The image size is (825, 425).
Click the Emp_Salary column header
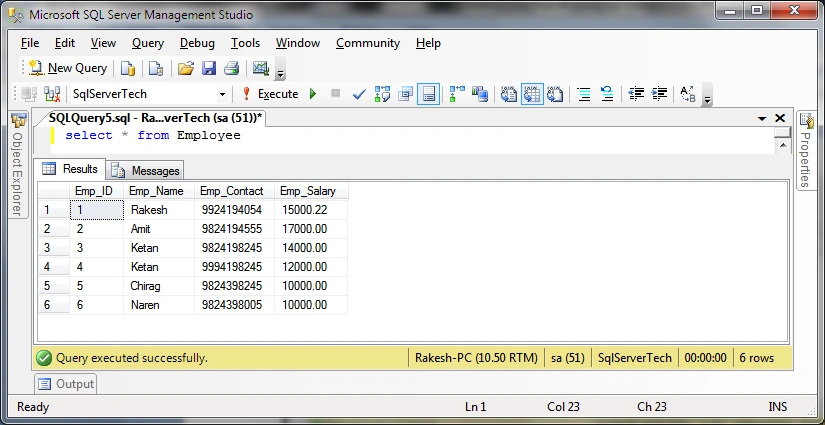pyautogui.click(x=308, y=191)
